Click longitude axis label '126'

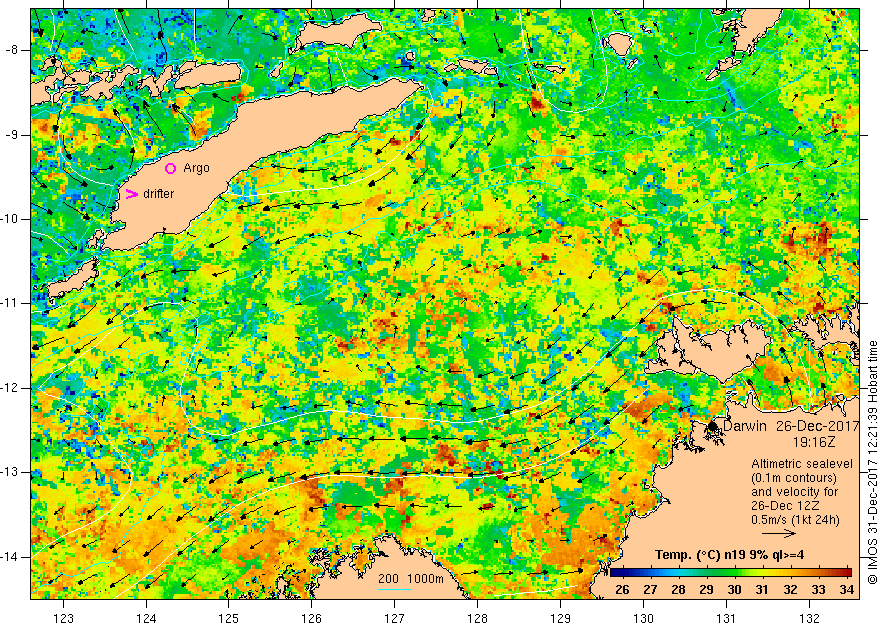pos(311,618)
